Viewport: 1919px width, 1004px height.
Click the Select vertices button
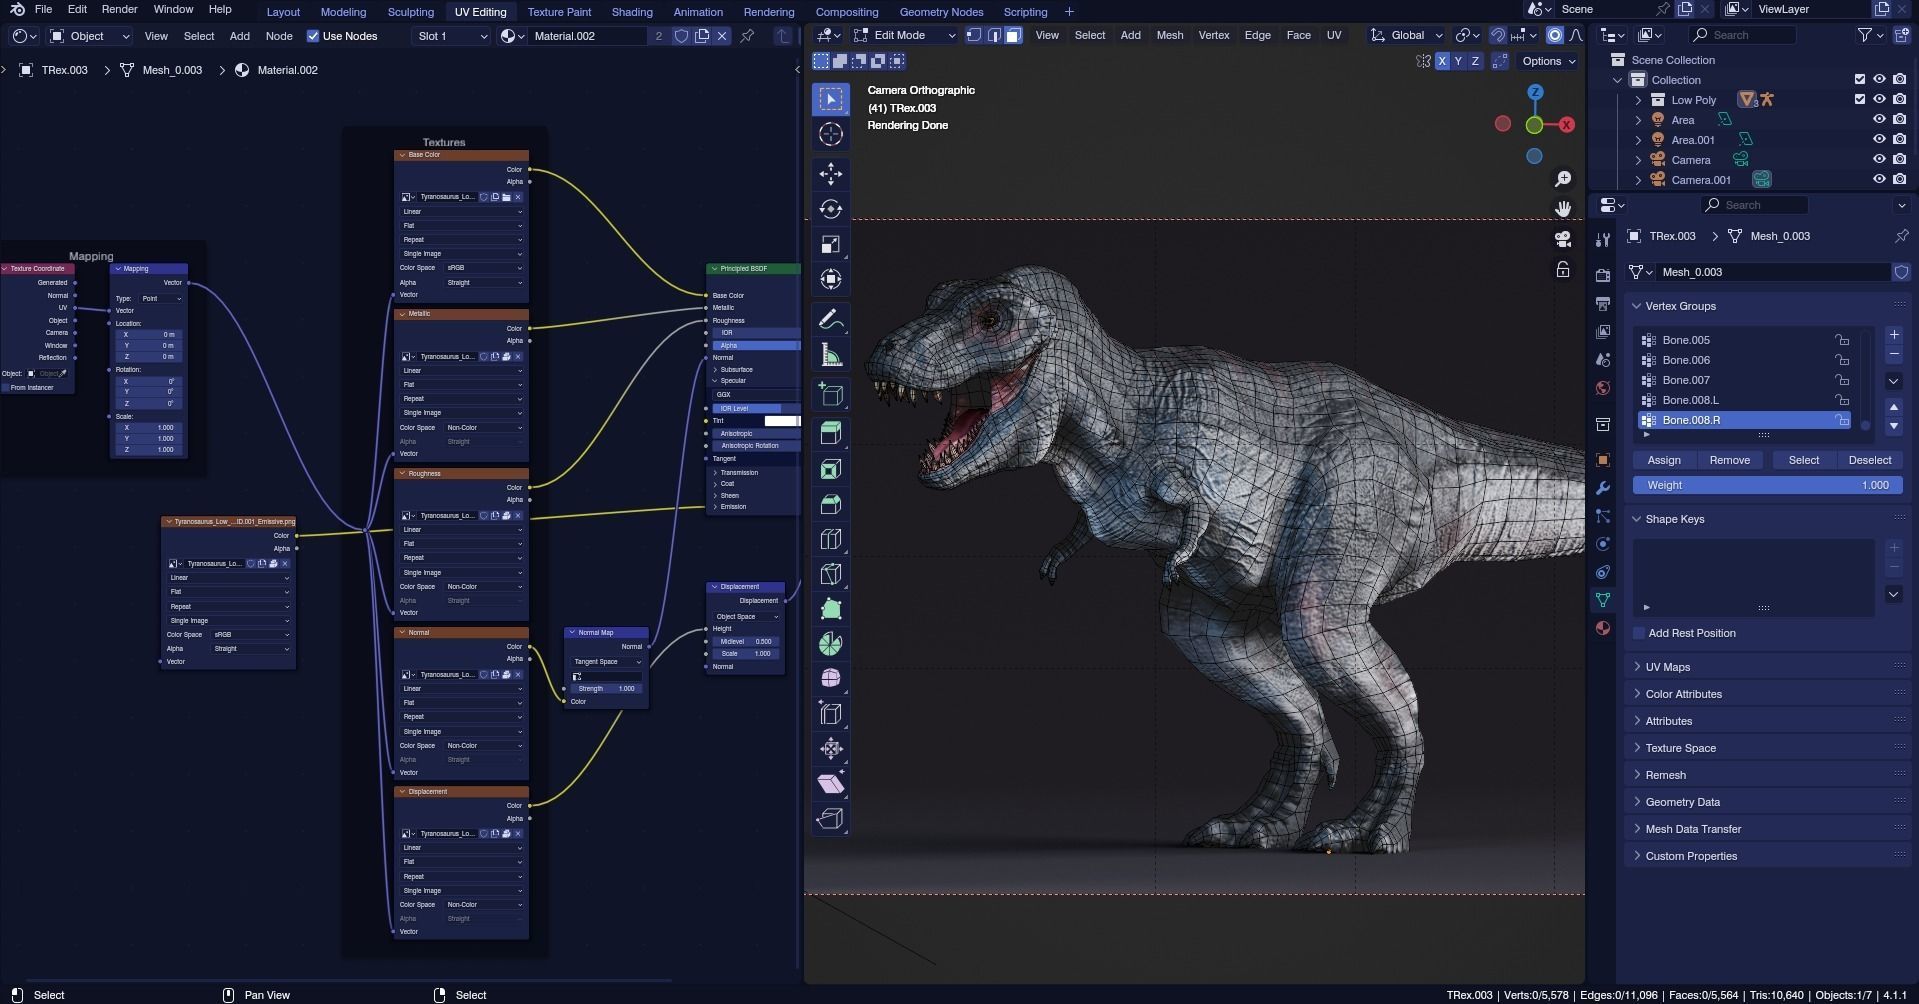click(1803, 460)
